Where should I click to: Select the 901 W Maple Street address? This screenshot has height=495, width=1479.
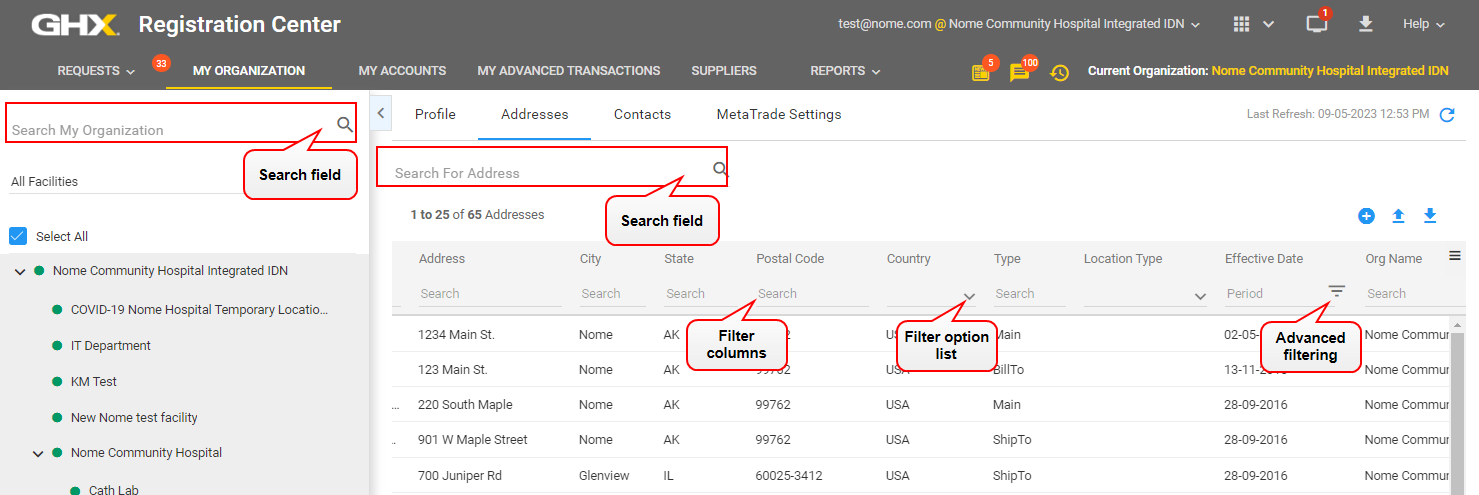(473, 440)
